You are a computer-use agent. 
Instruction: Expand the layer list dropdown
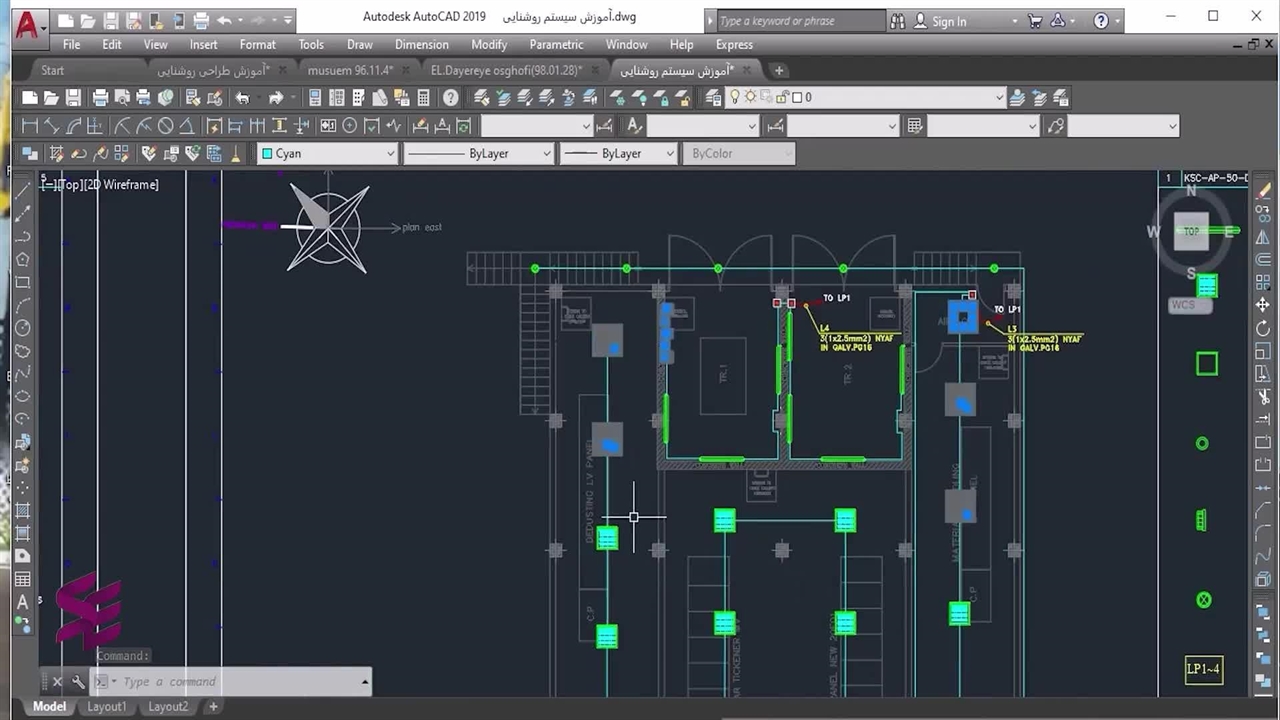click(998, 98)
